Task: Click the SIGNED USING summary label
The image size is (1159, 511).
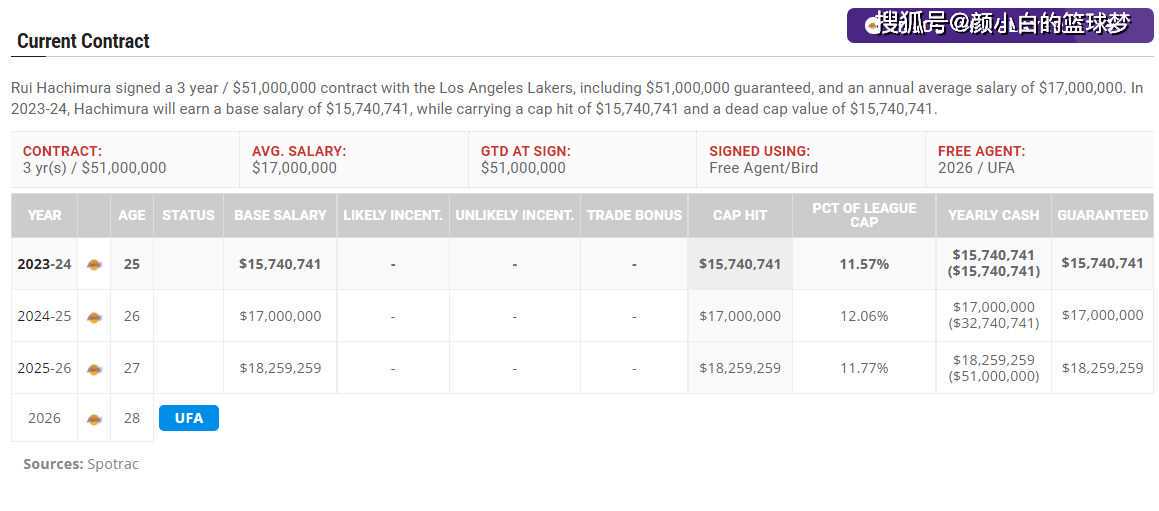Action: [759, 151]
